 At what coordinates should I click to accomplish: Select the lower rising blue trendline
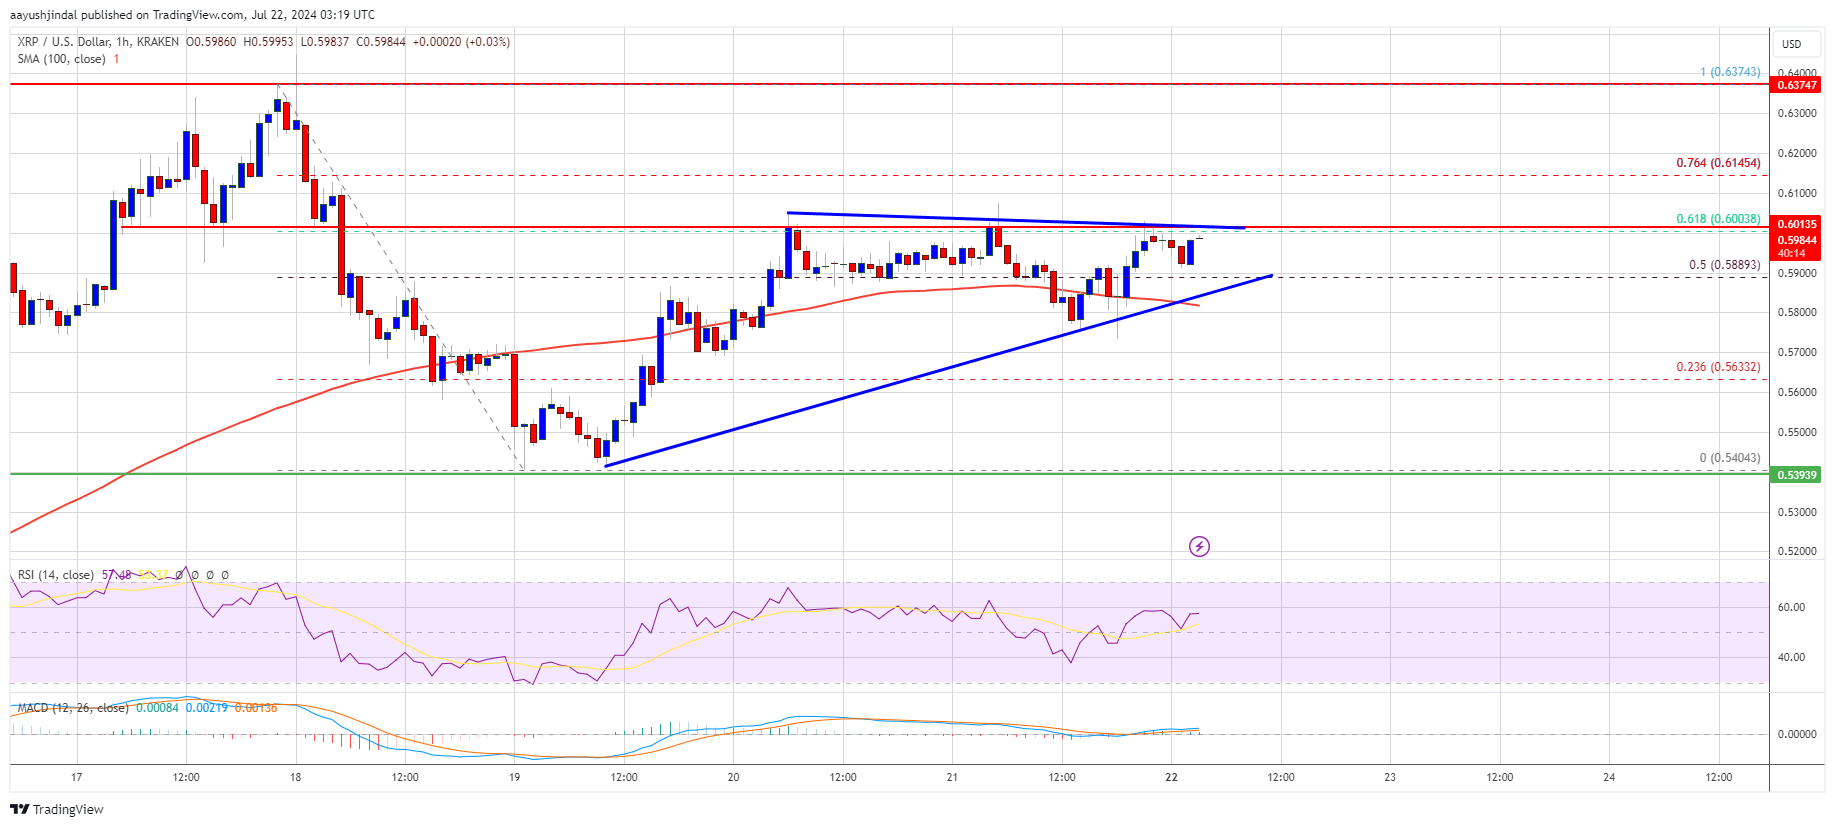(938, 370)
